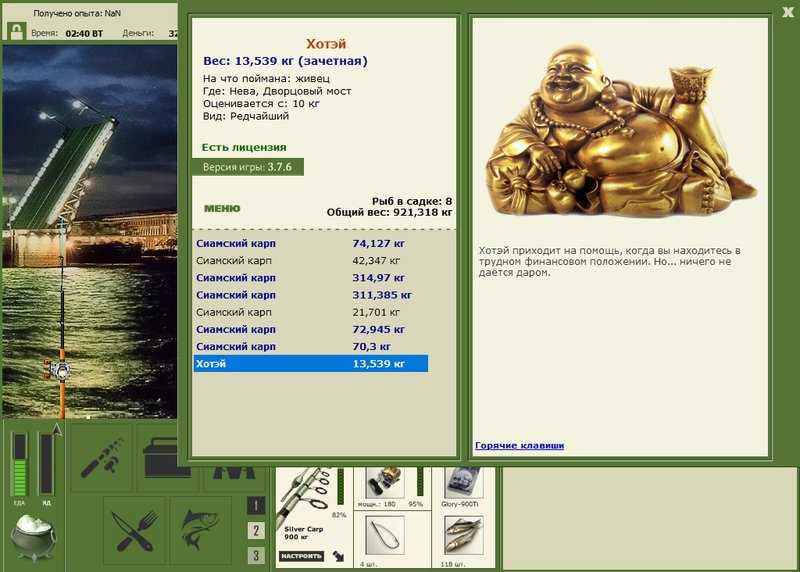The width and height of the screenshot is (800, 572).
Task: Click the reel thumbnail with power 180
Action: 385,482
